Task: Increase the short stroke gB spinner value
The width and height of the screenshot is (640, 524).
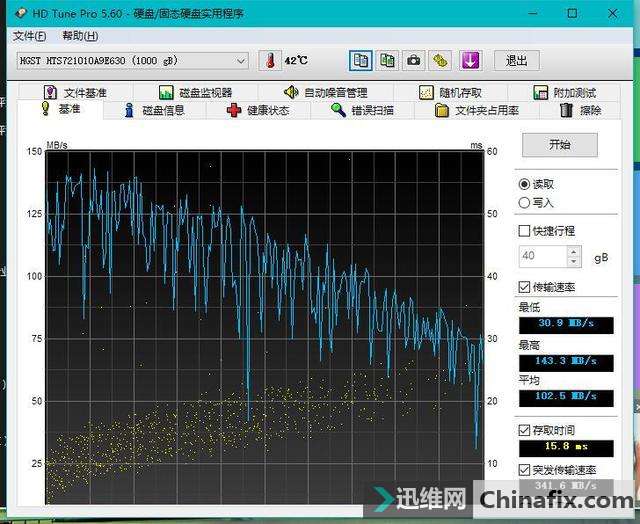Action: (573, 251)
